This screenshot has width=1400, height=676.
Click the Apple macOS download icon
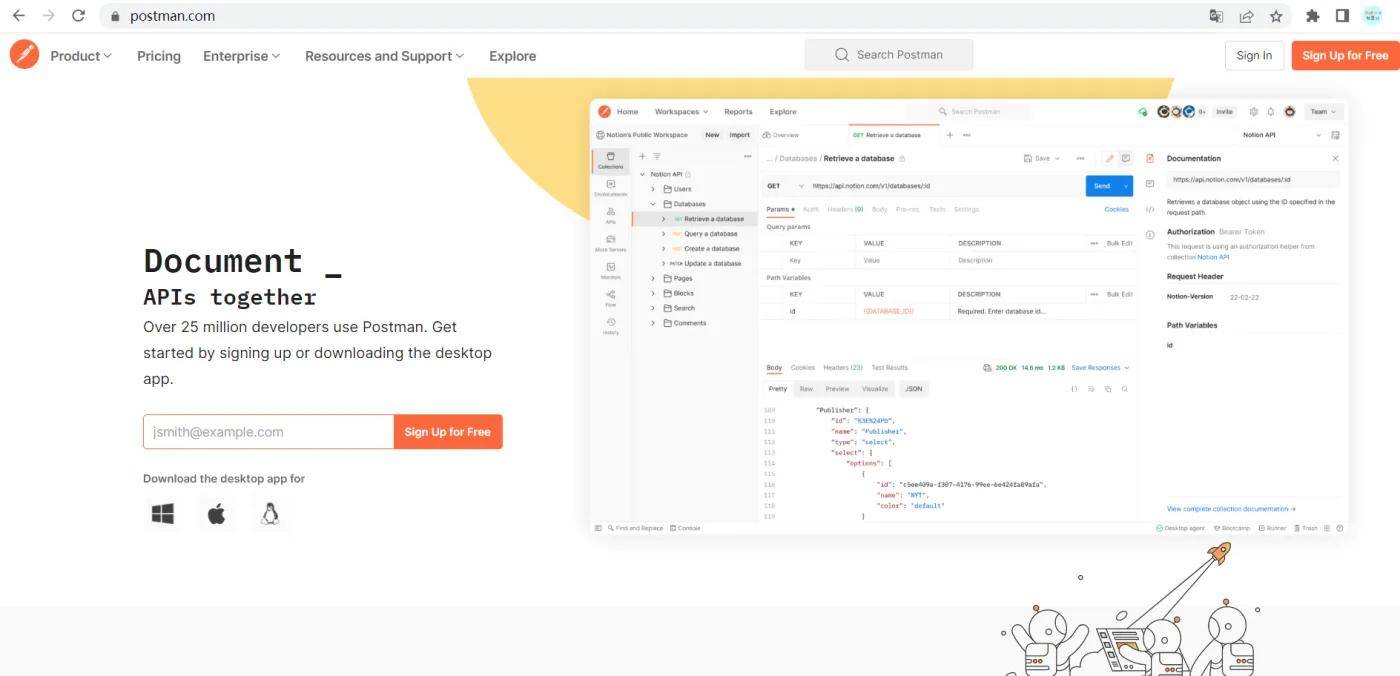(x=216, y=514)
